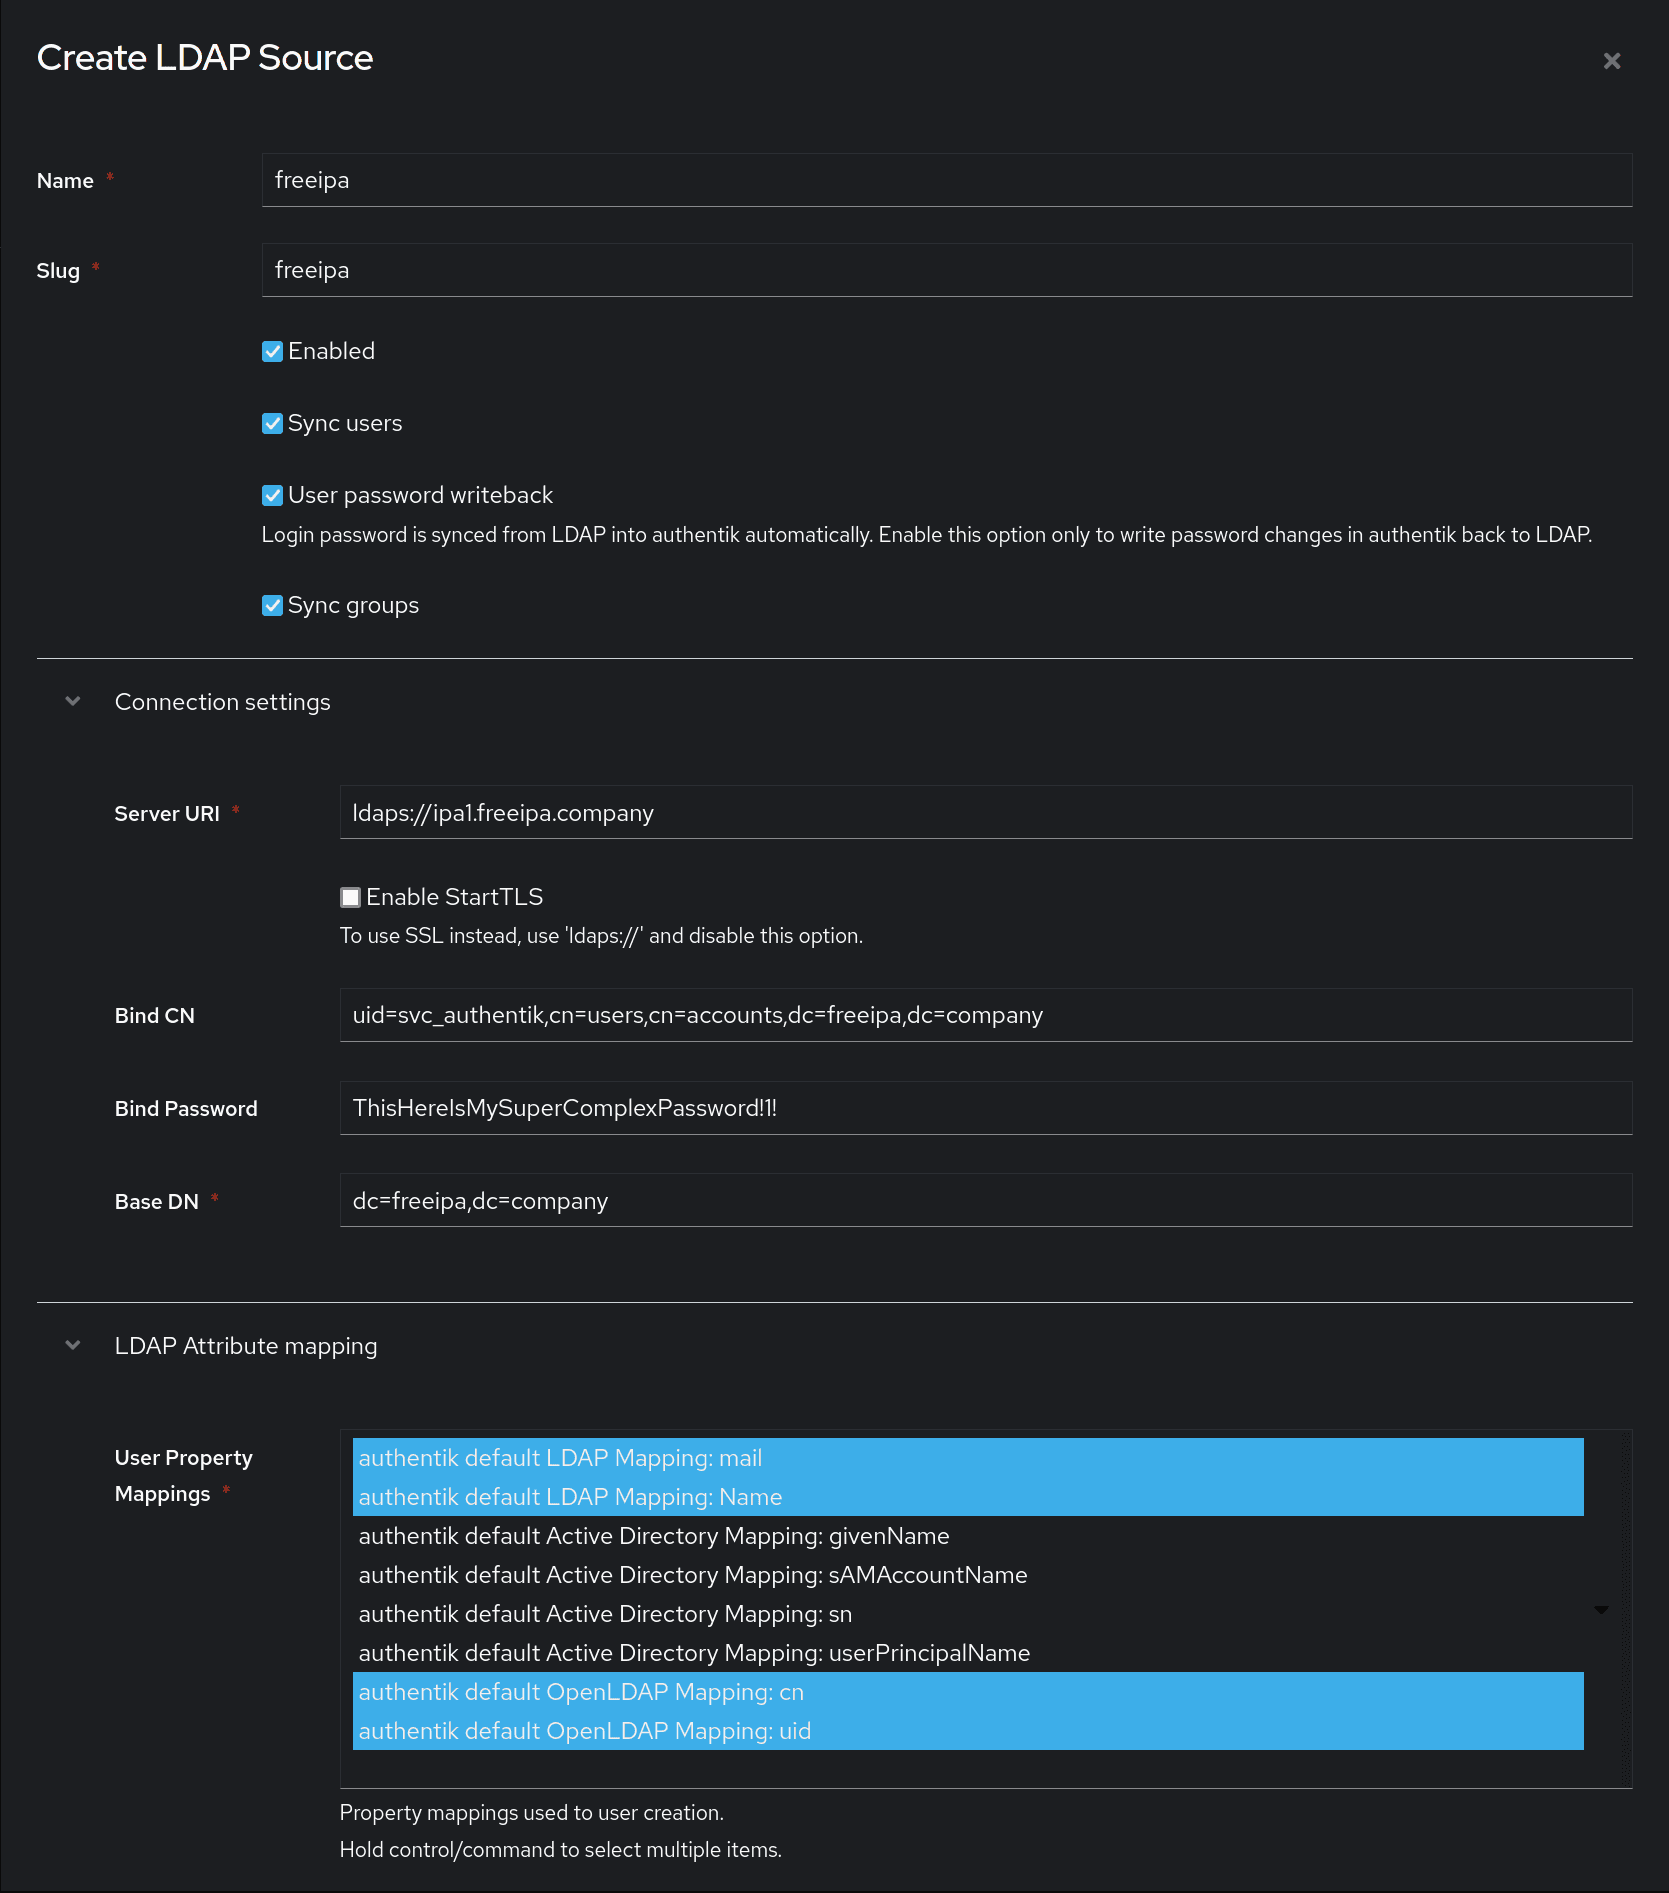Click the Base DN input
Screen dimensions: 1669x1893
click(985, 1201)
